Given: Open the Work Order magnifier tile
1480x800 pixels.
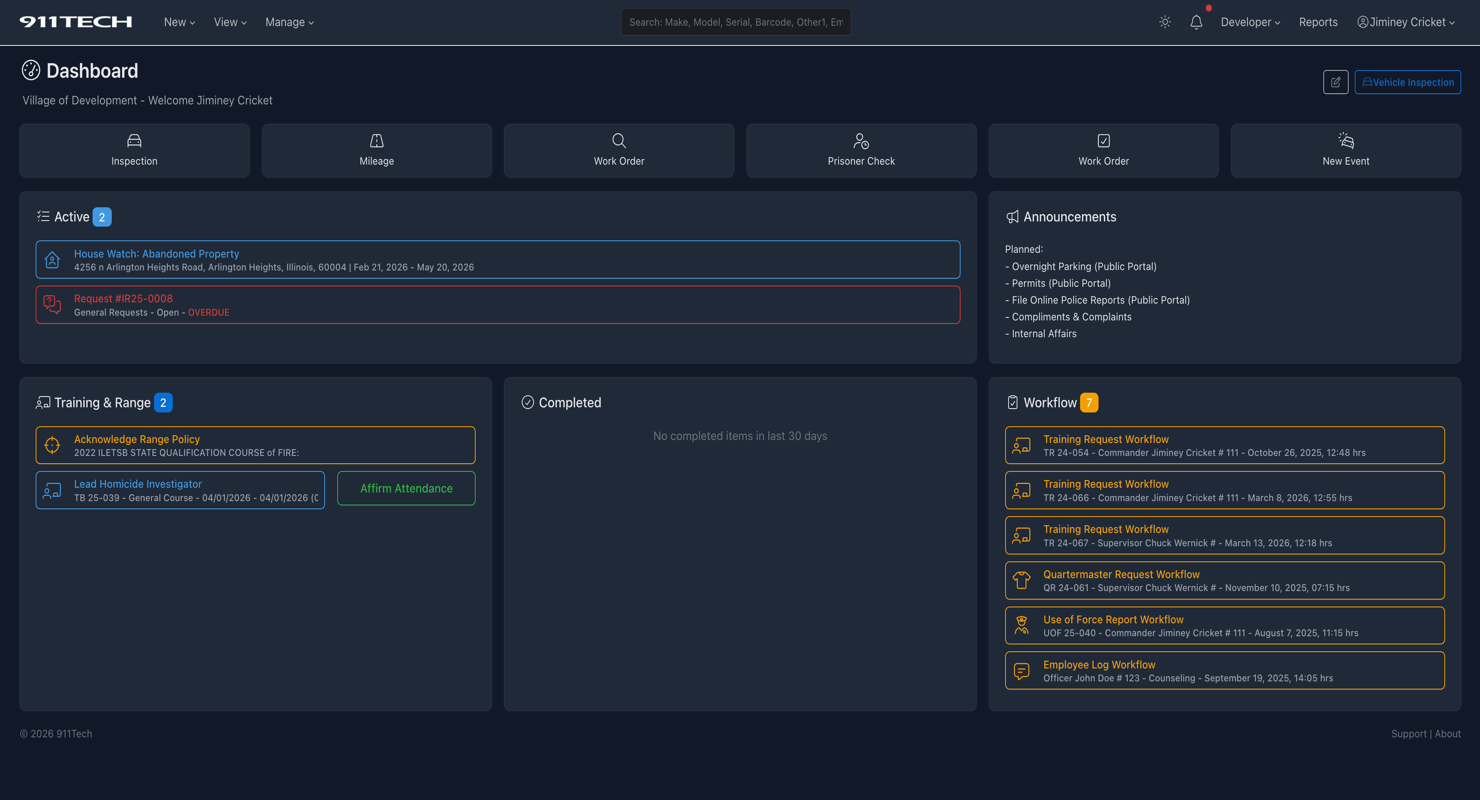Looking at the screenshot, I should point(619,150).
